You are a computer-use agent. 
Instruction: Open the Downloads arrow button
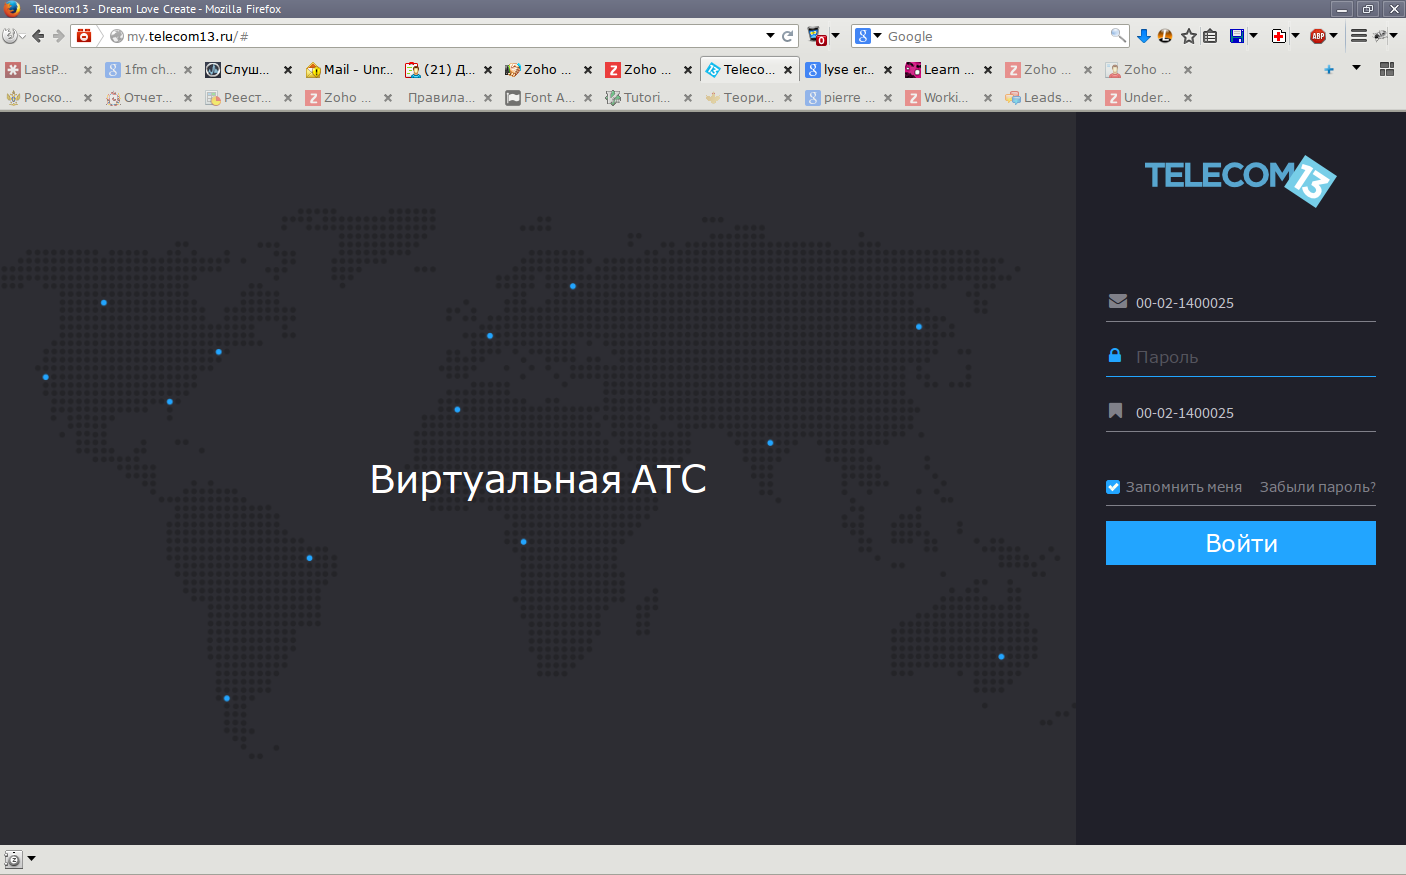pyautogui.click(x=1143, y=36)
